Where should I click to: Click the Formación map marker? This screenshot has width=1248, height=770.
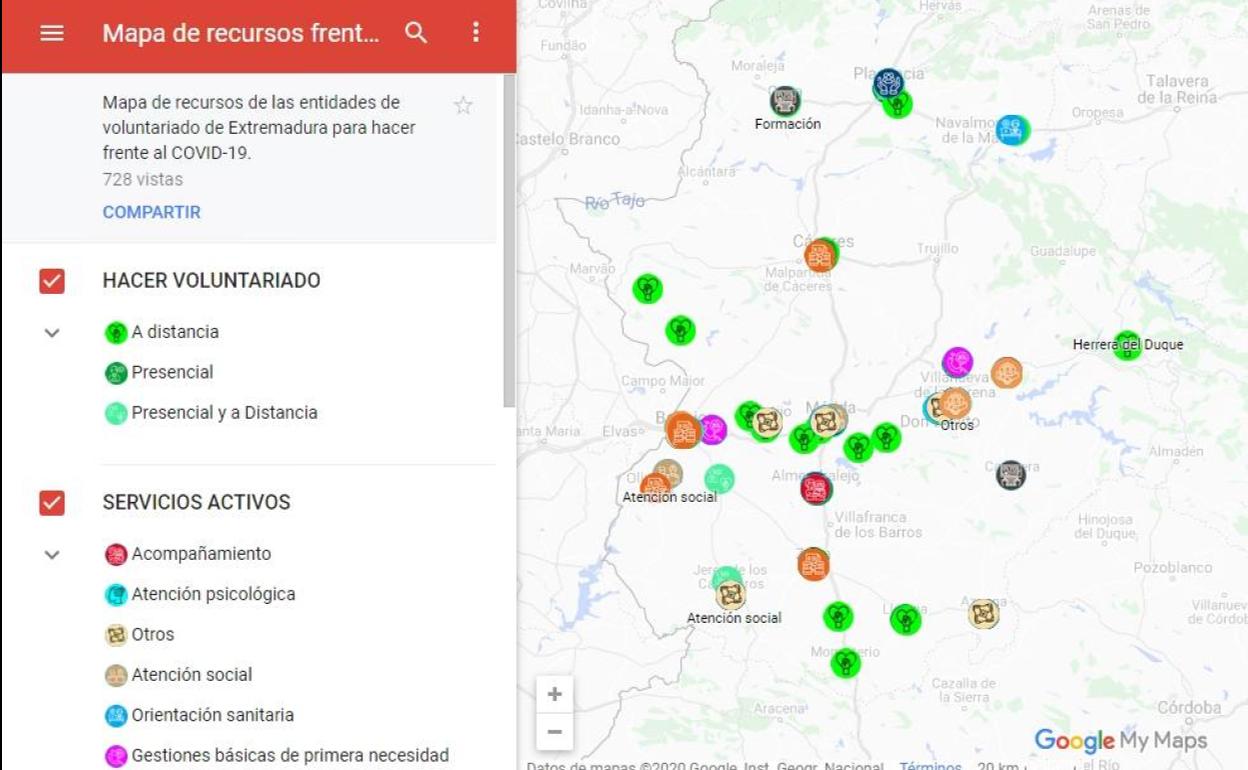(x=785, y=100)
